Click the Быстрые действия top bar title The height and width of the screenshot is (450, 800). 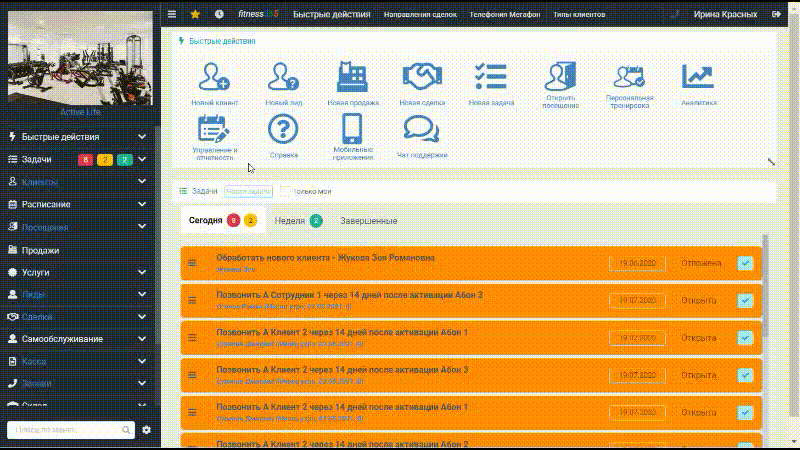[332, 14]
